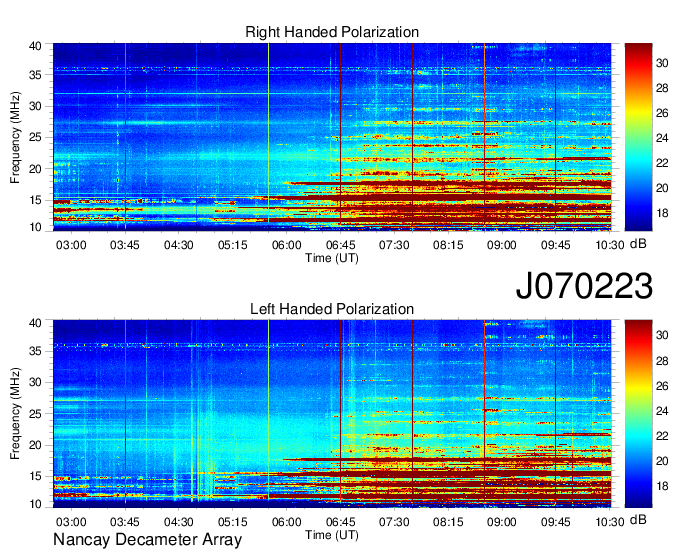Click 20 MHz tick on Right Handed plot
The height and width of the screenshot is (552, 680).
pyautogui.click(x=36, y=169)
